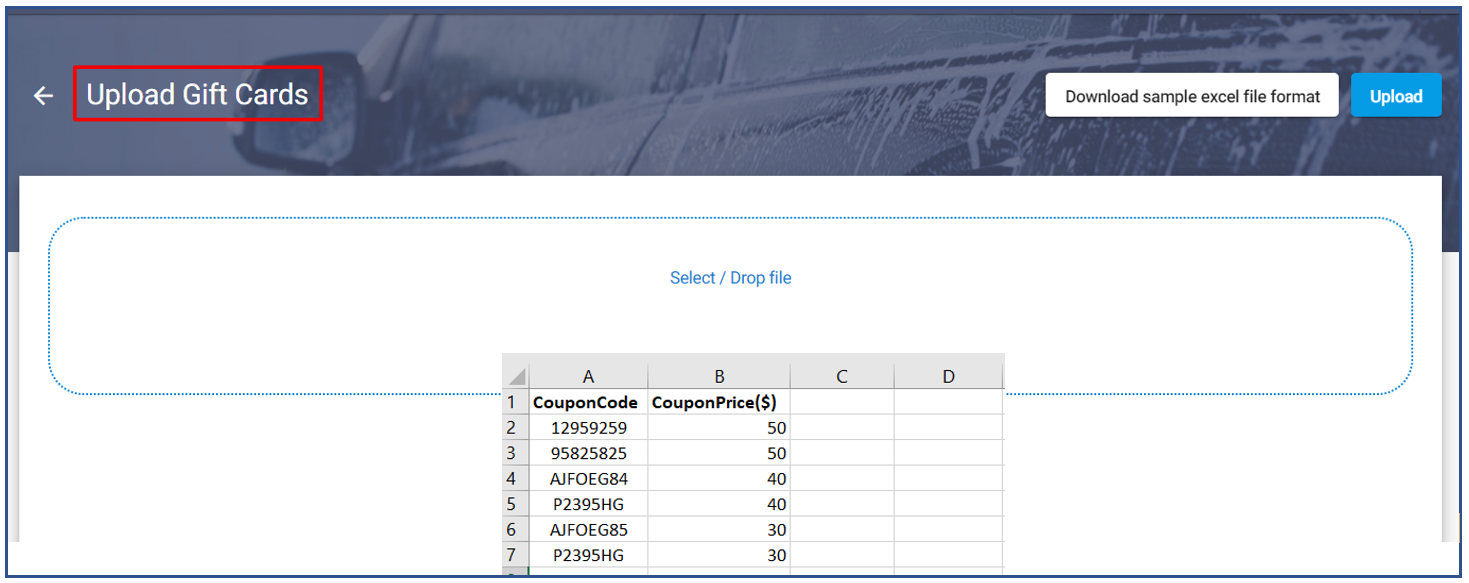The height and width of the screenshot is (583, 1469).
Task: Click the back arrow icon
Action: pos(43,96)
